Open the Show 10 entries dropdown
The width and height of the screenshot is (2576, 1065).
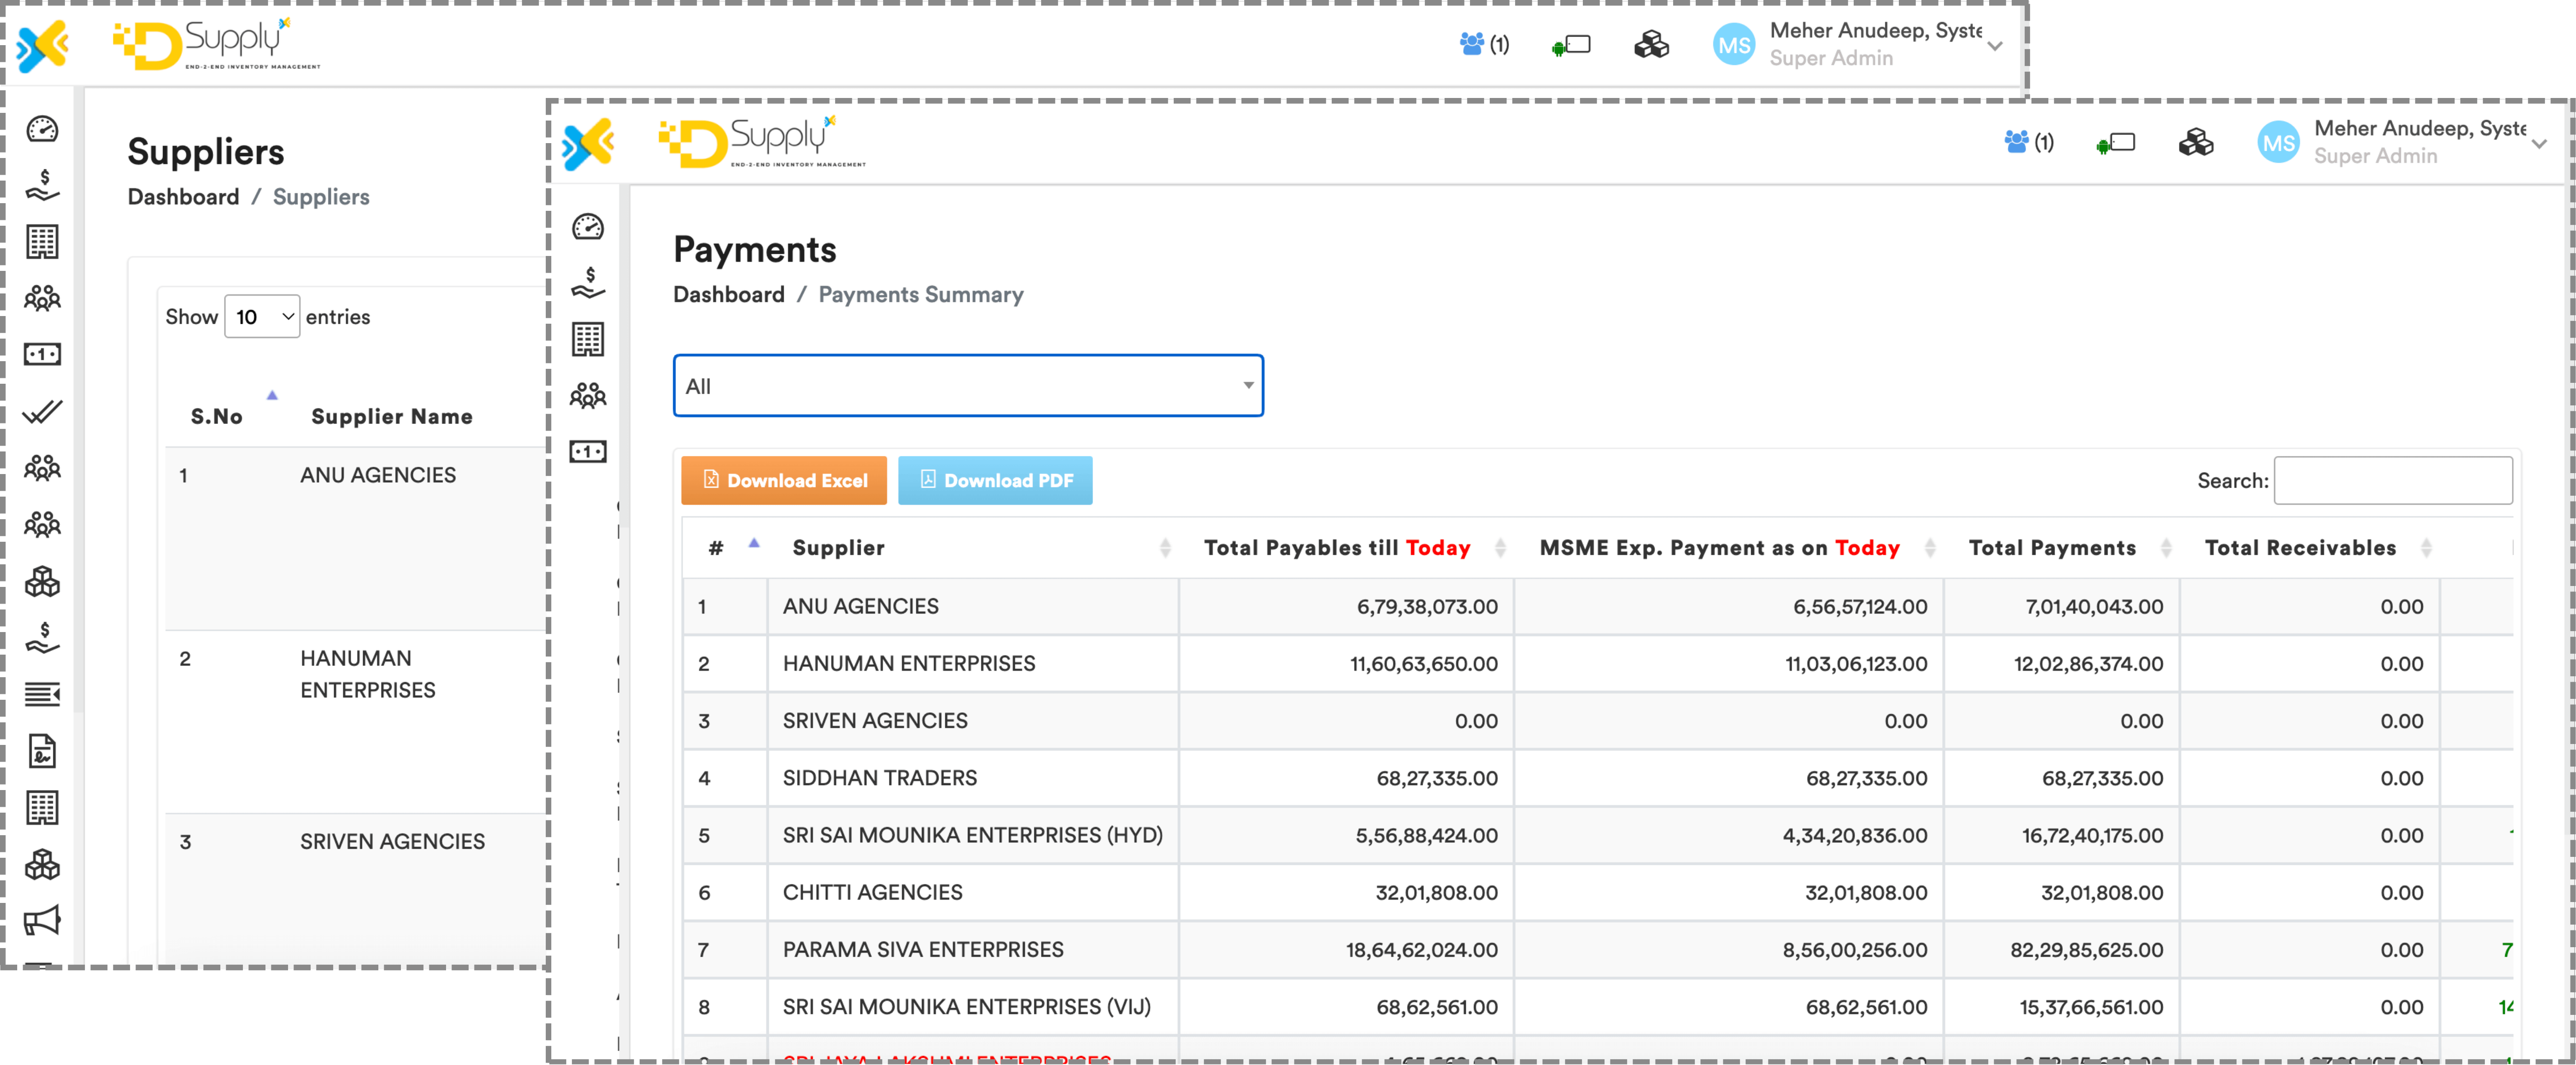[x=262, y=316]
